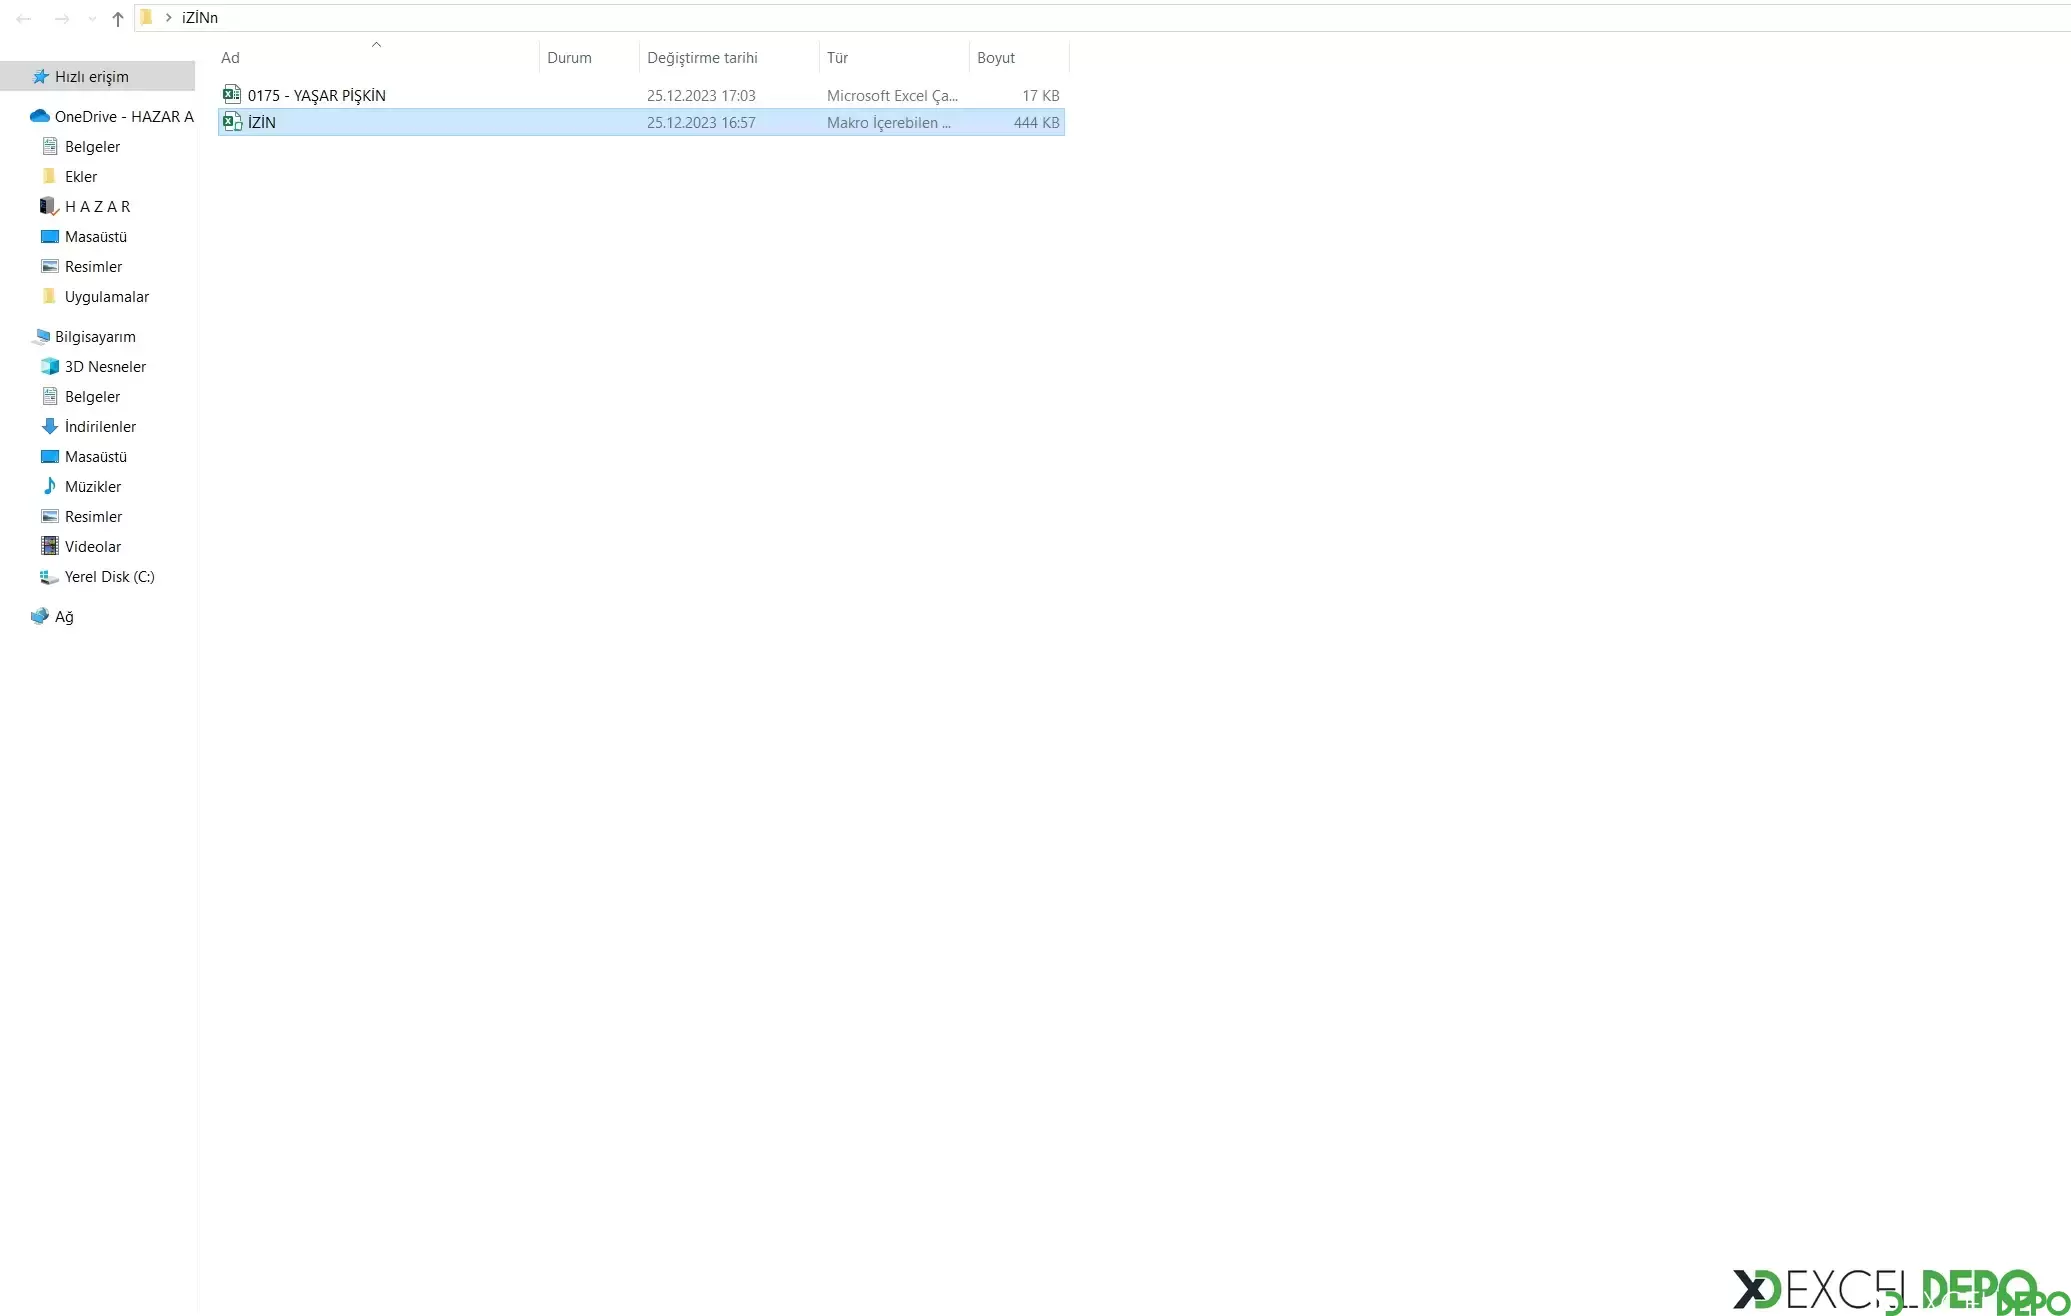Open Bilgisayarım in navigation pane

(95, 336)
